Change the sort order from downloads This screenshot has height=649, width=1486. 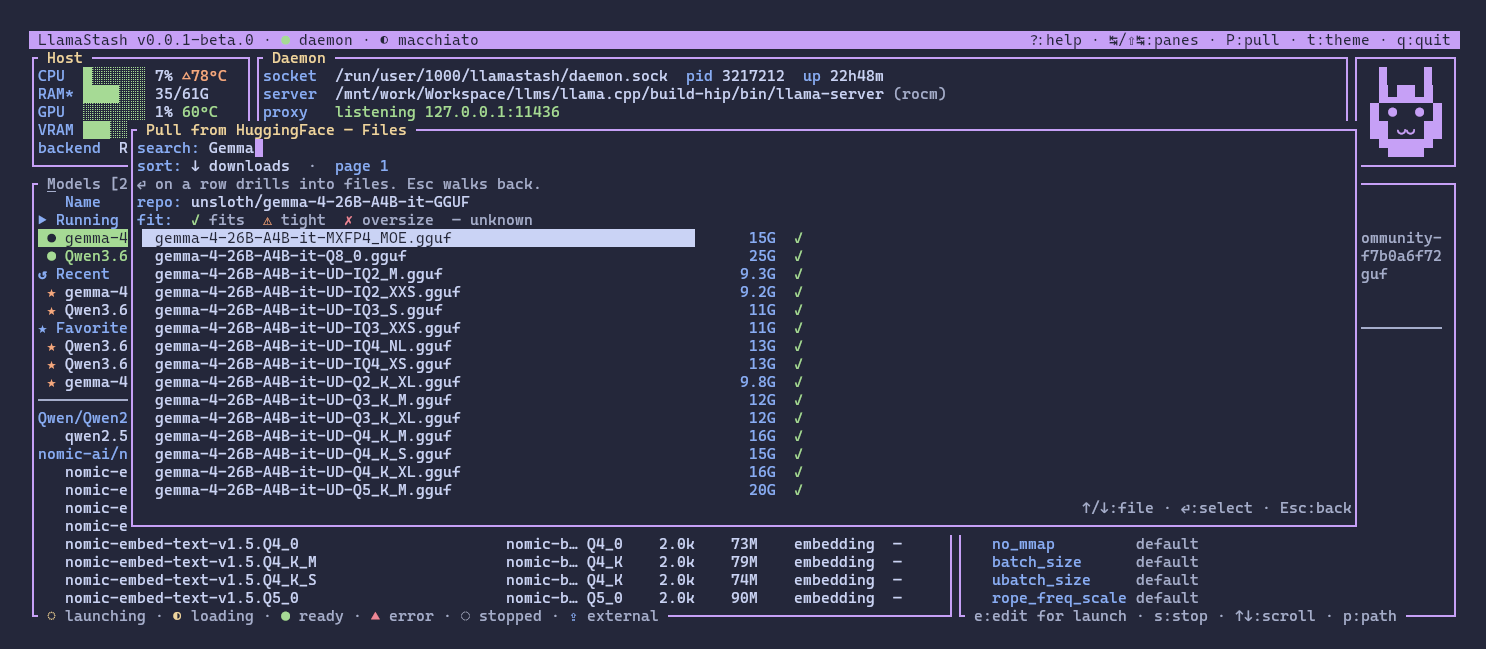(240, 166)
